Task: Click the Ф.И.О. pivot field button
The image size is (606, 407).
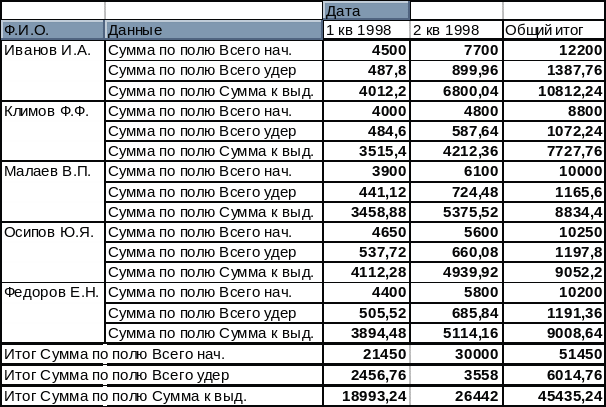Action: click(53, 30)
